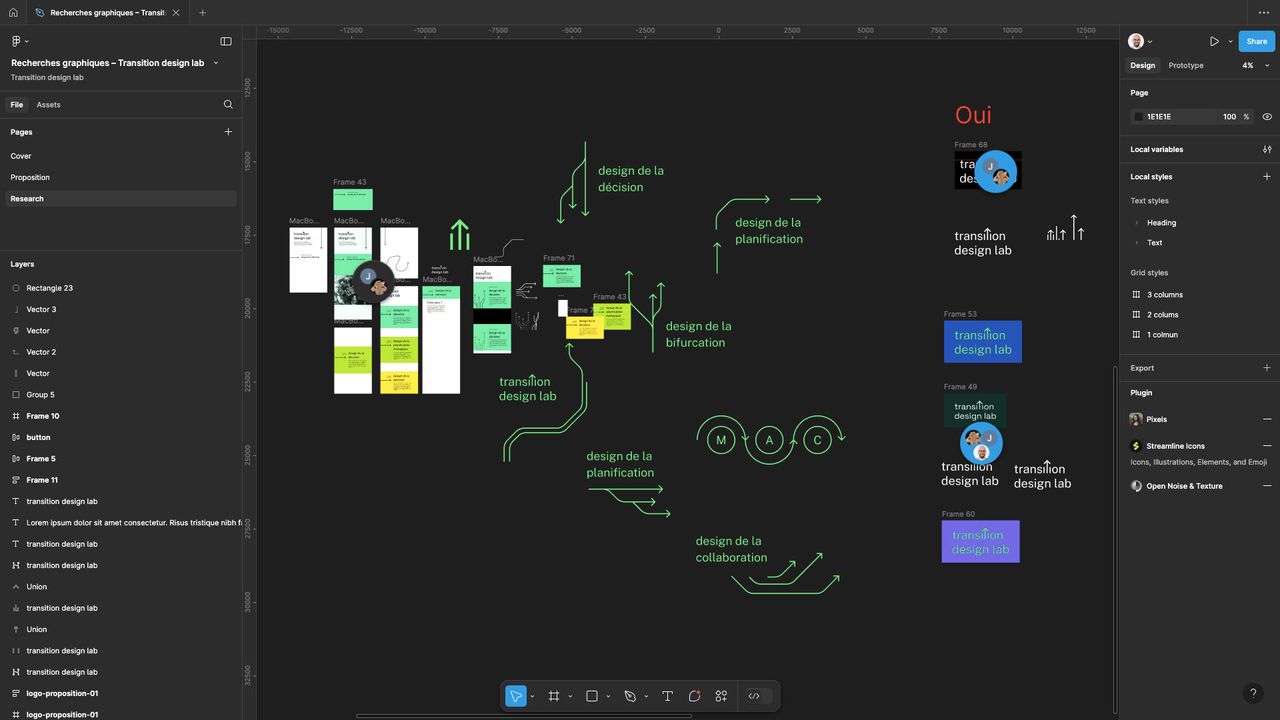Select the Frame 10 layer

[x=43, y=416]
